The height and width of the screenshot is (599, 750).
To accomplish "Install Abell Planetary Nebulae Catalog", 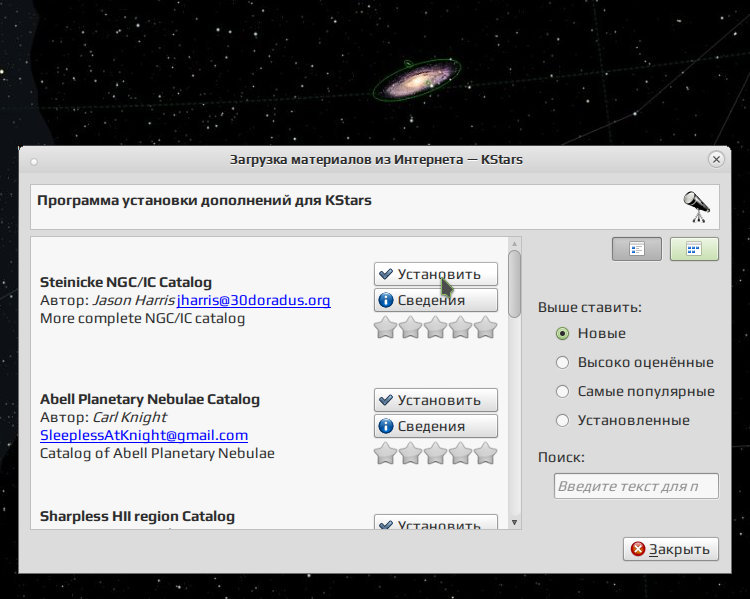I will 436,400.
